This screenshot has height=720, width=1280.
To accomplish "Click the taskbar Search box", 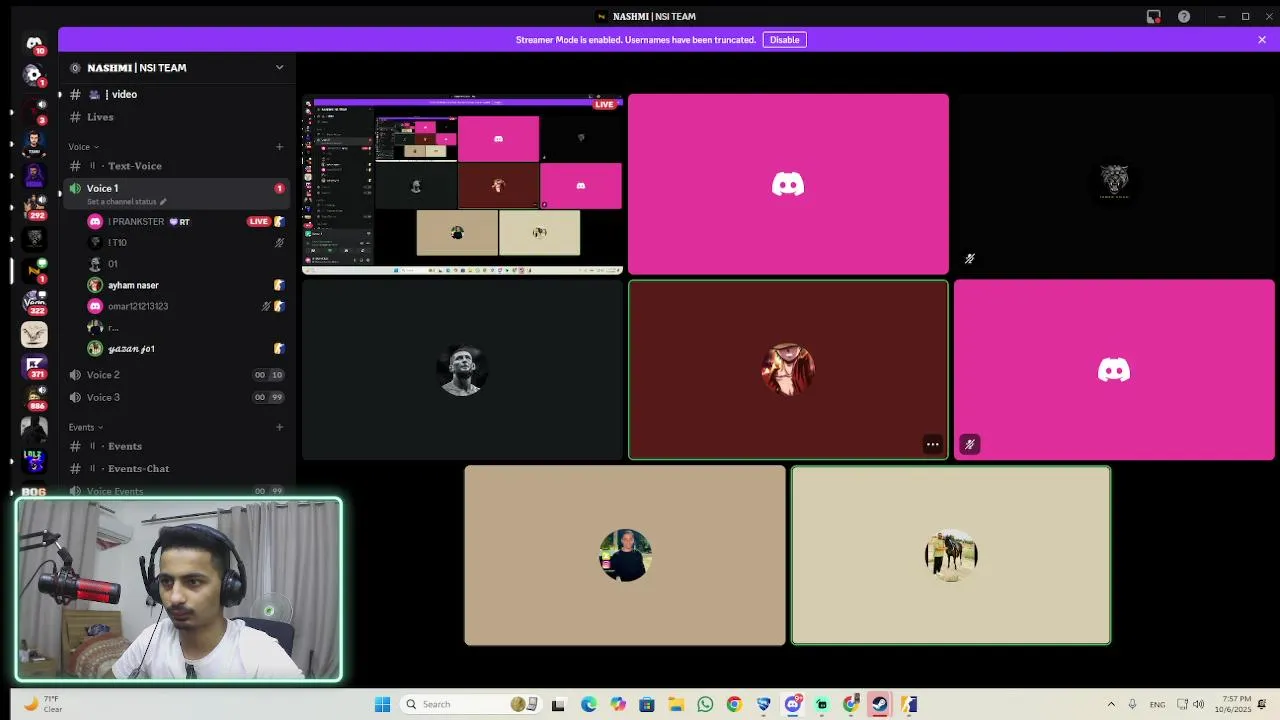I will [x=471, y=704].
